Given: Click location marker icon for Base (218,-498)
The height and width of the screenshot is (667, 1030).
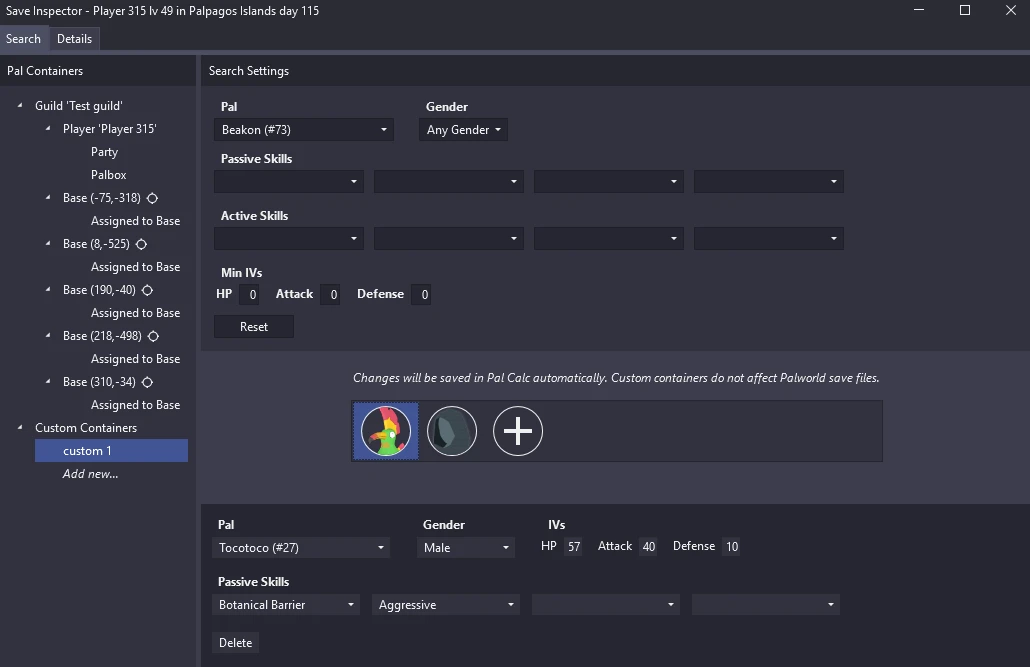Looking at the screenshot, I should [153, 336].
